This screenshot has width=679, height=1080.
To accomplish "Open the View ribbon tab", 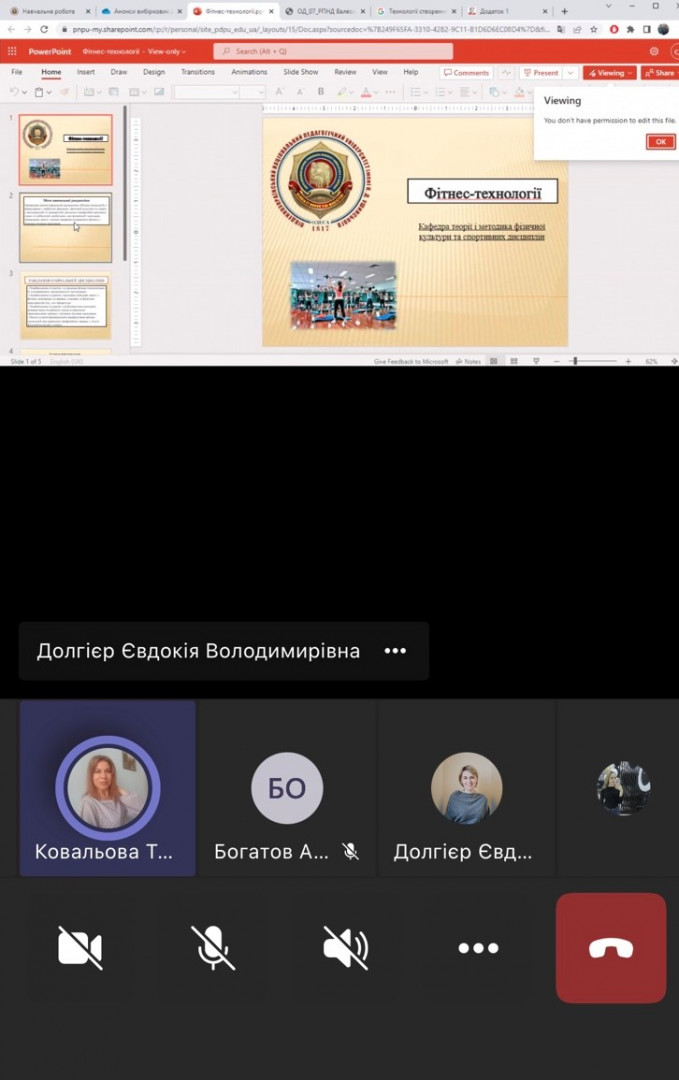I will pos(379,72).
